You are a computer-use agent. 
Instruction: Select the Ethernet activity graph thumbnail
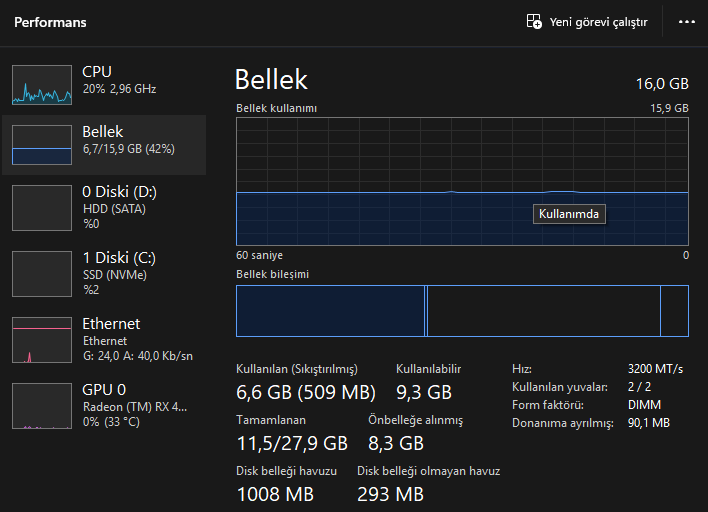coord(42,339)
